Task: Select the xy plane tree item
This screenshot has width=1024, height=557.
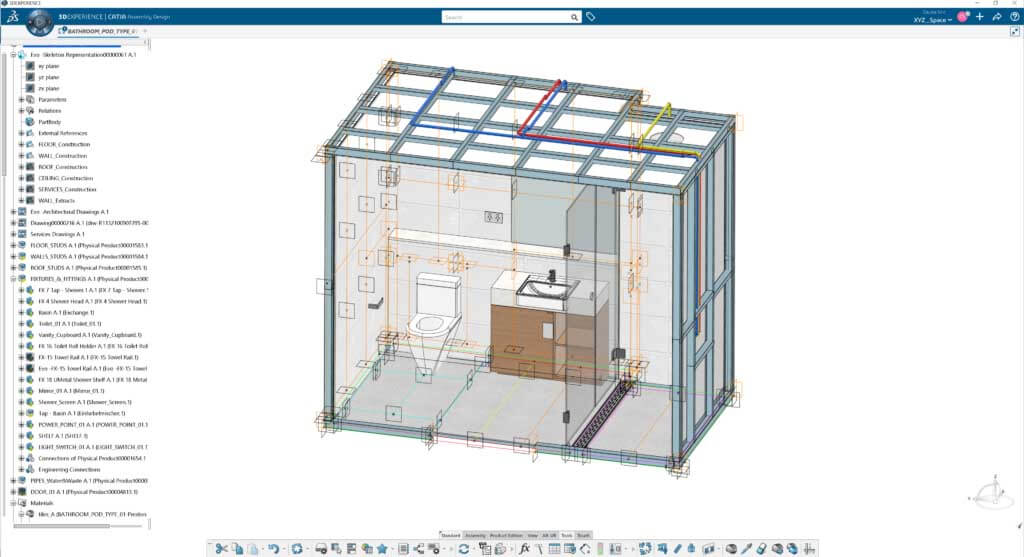Action: [48, 66]
